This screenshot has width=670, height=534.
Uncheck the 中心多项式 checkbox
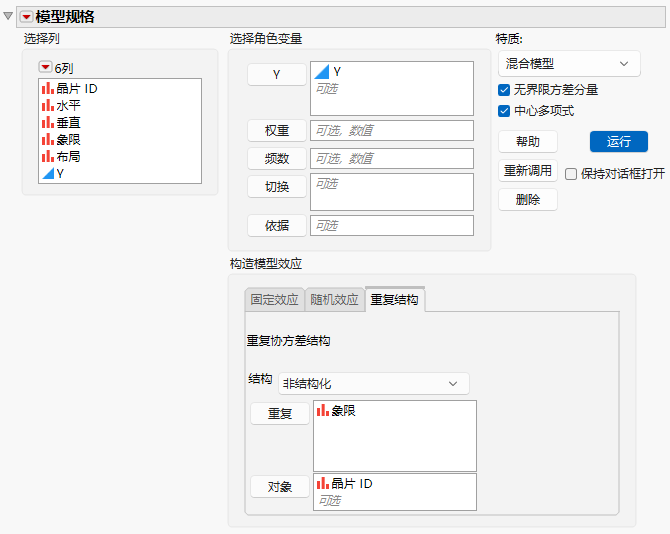(x=504, y=111)
